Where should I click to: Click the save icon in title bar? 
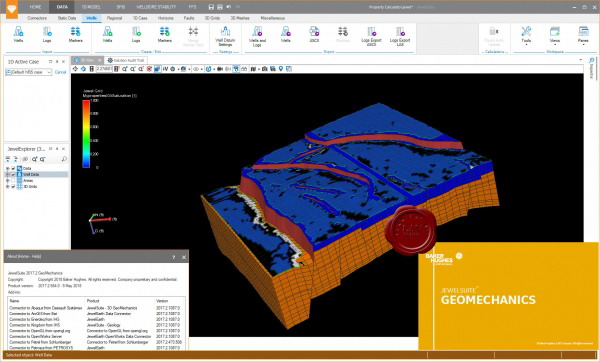point(212,7)
